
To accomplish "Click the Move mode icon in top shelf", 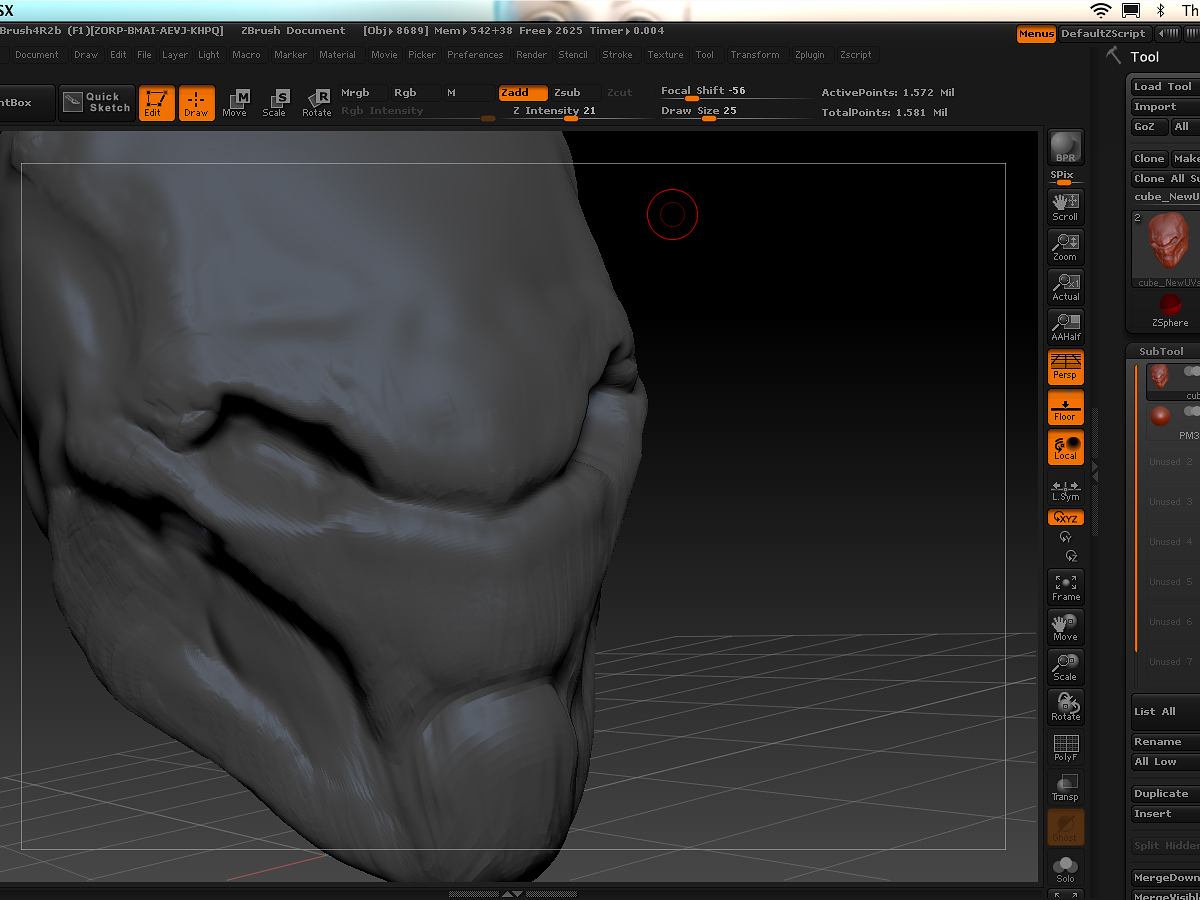I will point(235,102).
